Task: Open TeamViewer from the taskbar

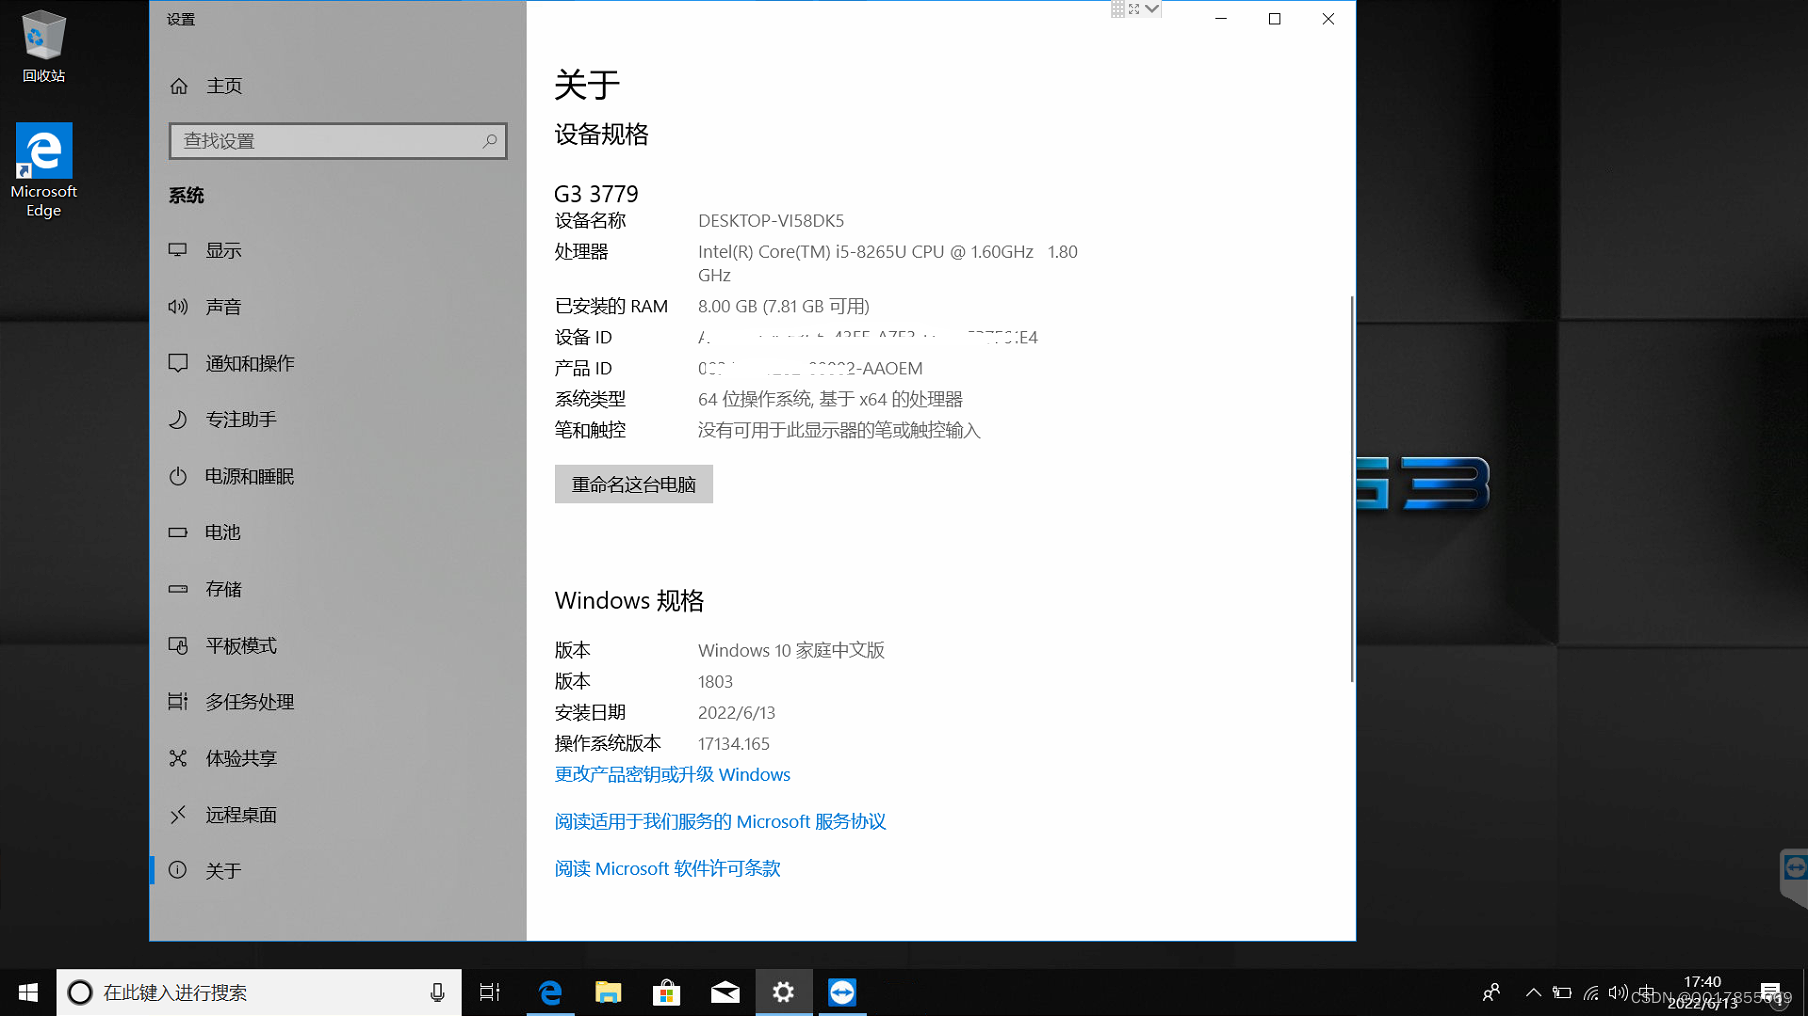Action: (x=841, y=991)
